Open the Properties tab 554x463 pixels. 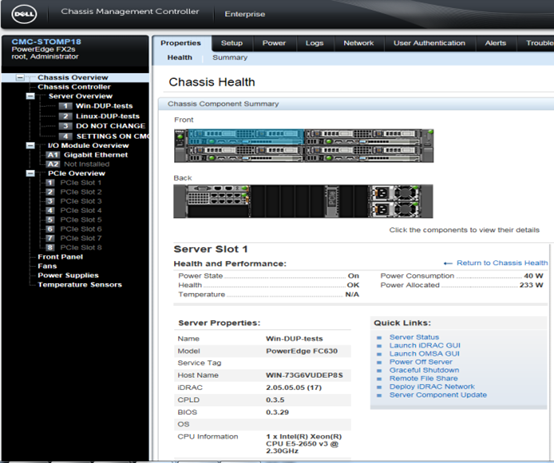181,43
